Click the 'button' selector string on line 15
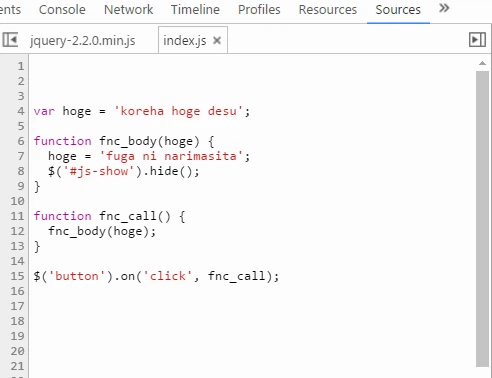 coord(77,276)
